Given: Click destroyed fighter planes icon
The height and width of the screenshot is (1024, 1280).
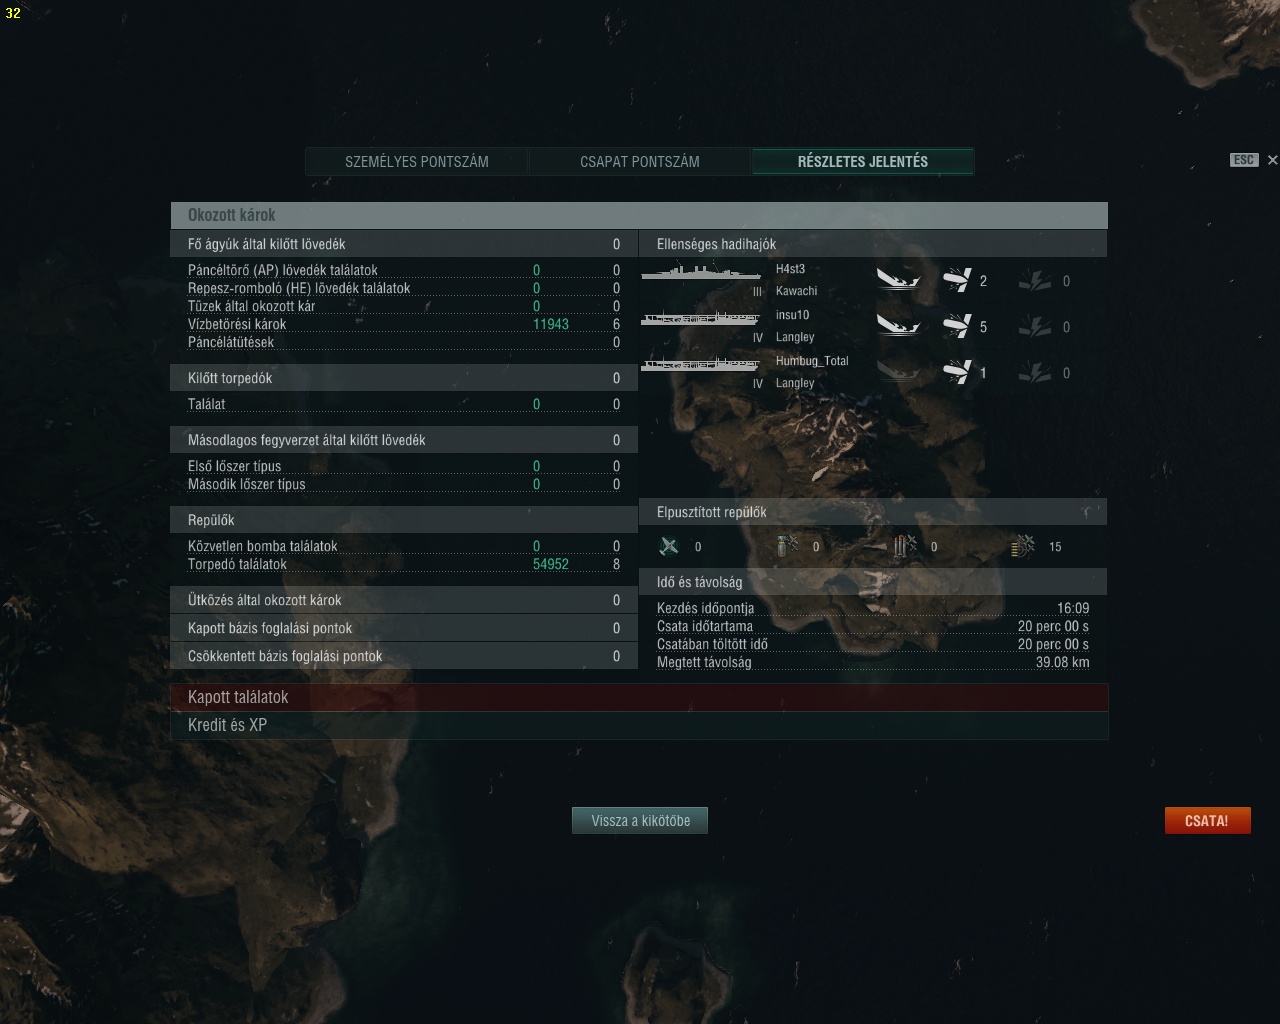Looking at the screenshot, I should (x=669, y=546).
